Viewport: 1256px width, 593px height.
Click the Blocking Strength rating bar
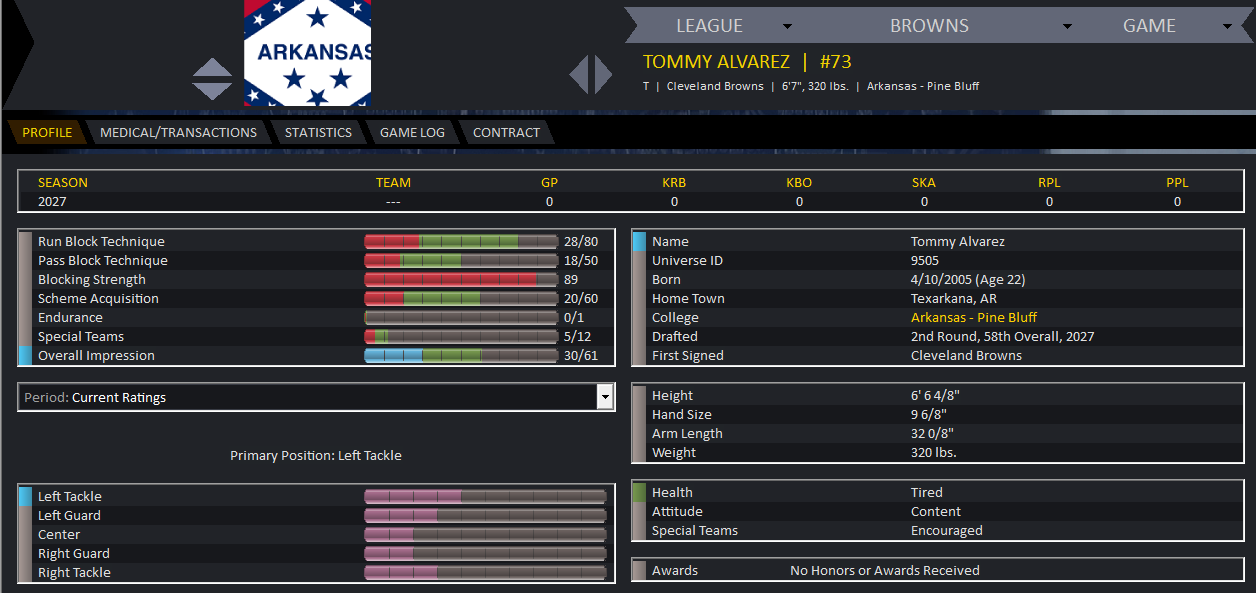pos(461,279)
